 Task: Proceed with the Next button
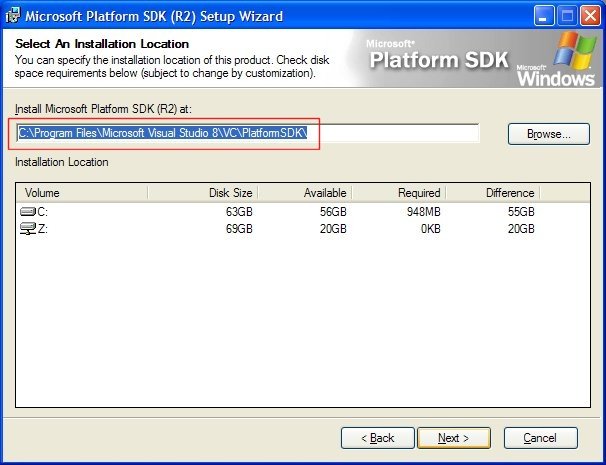[x=455, y=438]
